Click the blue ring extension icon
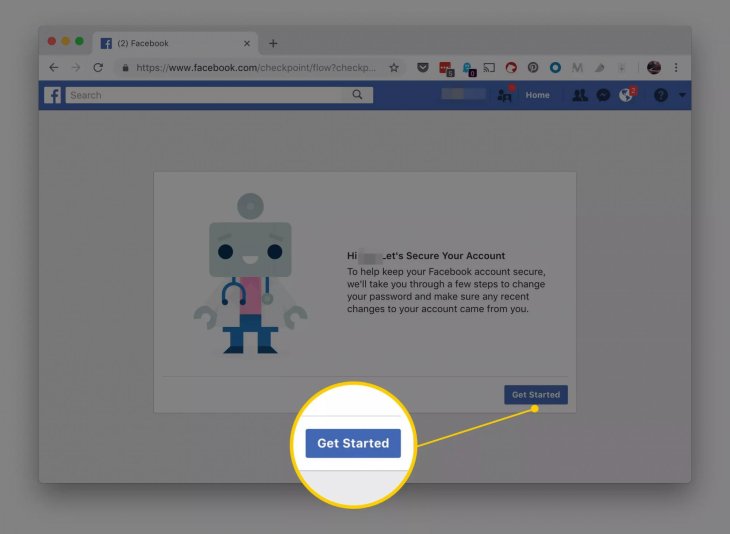The width and height of the screenshot is (730, 534). coord(555,68)
